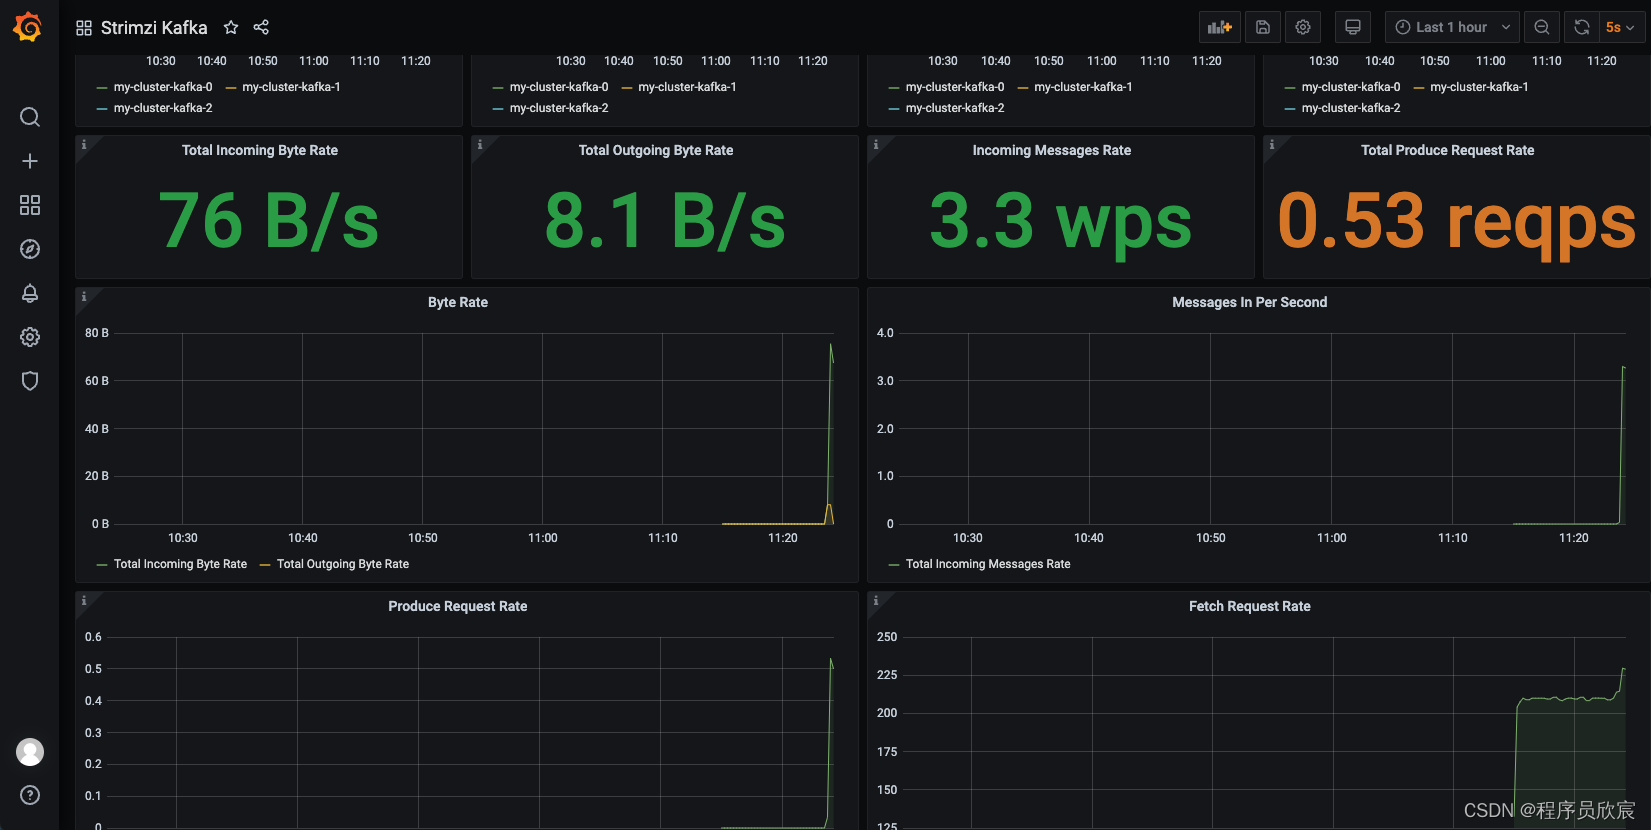The width and height of the screenshot is (1651, 830).
Task: Zoom out the time range
Action: [1542, 27]
